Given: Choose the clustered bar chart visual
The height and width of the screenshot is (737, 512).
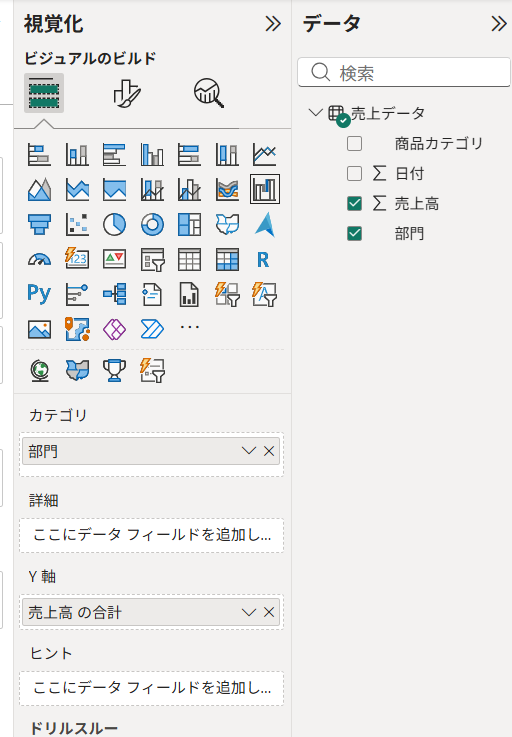Looking at the screenshot, I should coord(115,154).
